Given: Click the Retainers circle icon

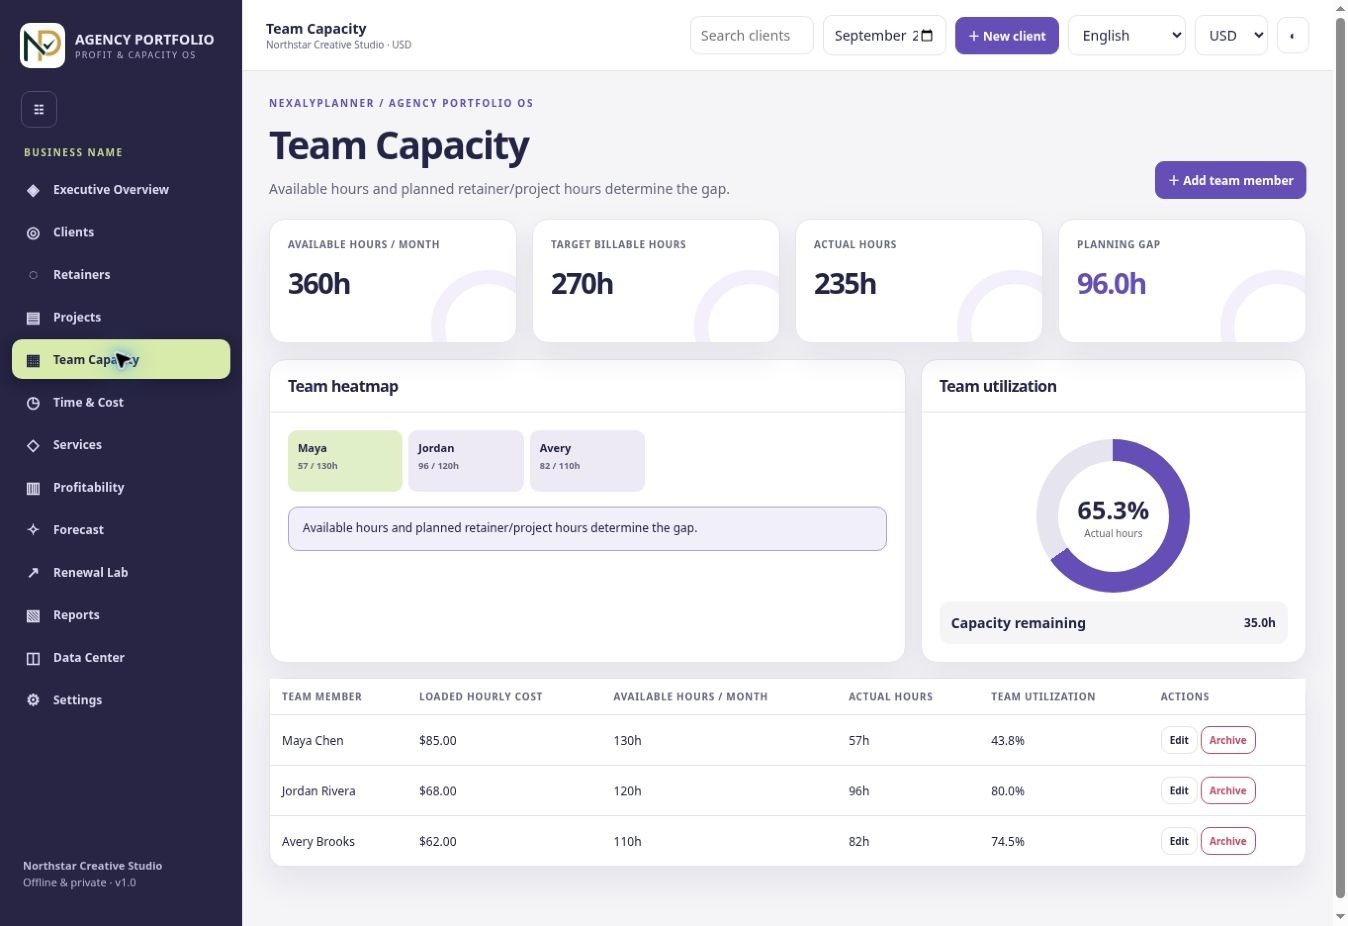Looking at the screenshot, I should tap(33, 275).
